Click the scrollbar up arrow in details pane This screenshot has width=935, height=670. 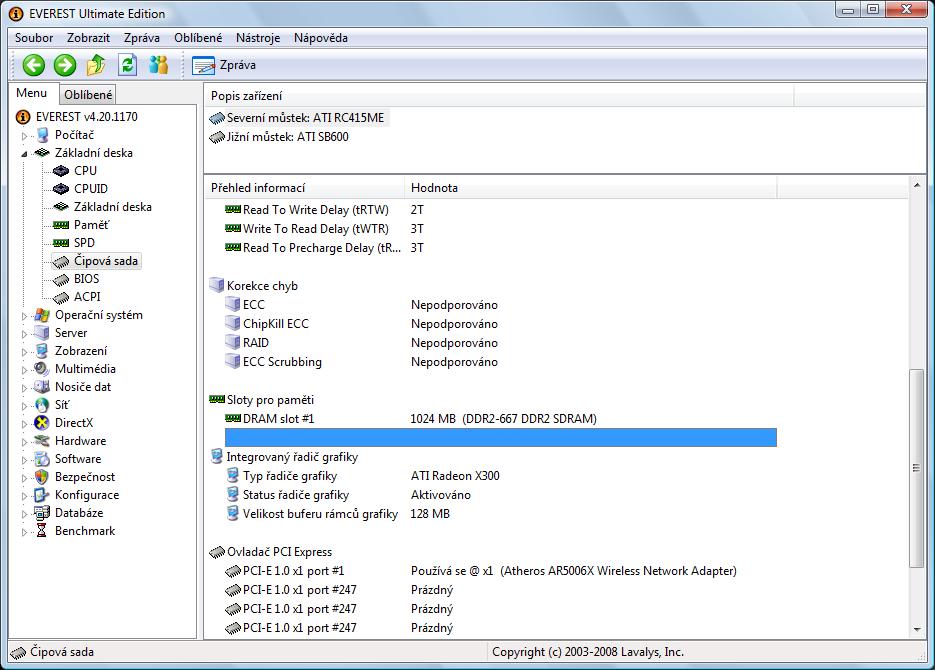tap(917, 185)
